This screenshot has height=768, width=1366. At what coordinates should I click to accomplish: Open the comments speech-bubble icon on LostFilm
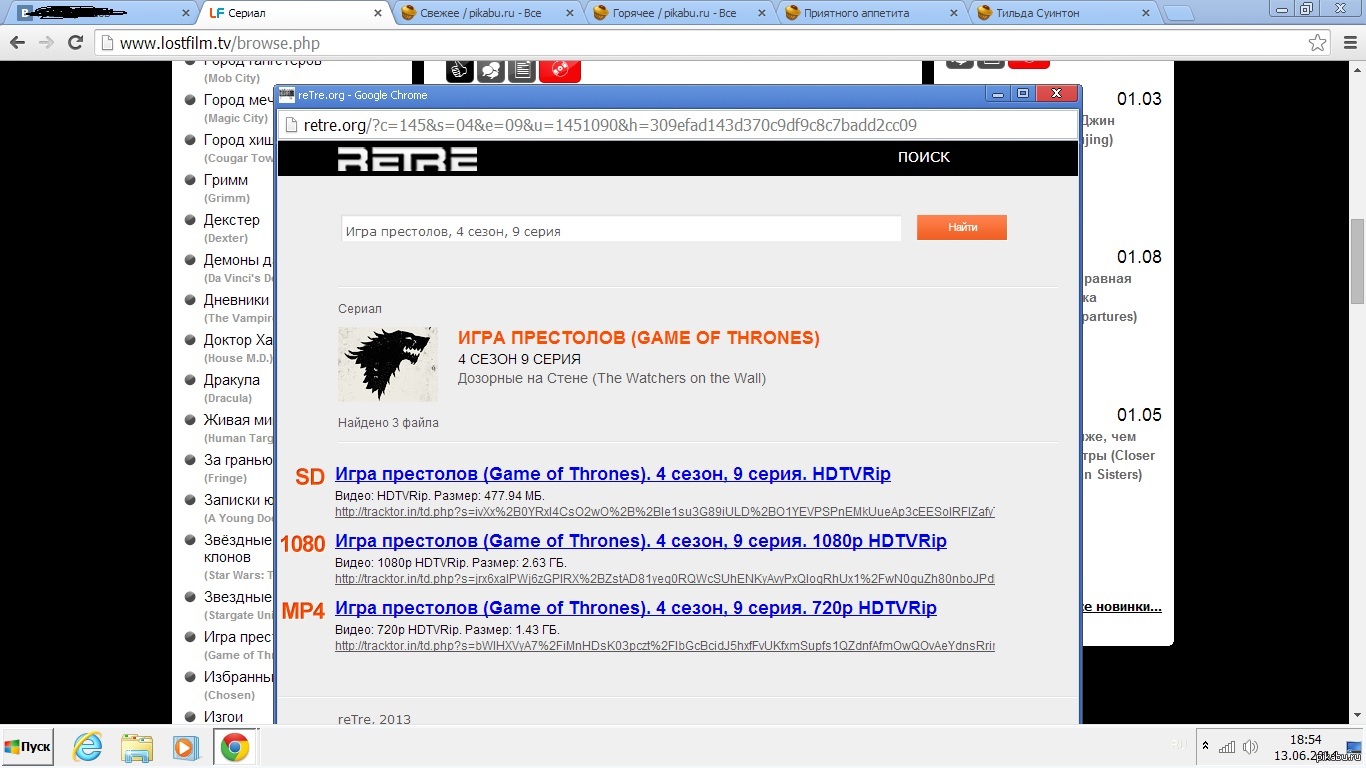[x=491, y=70]
